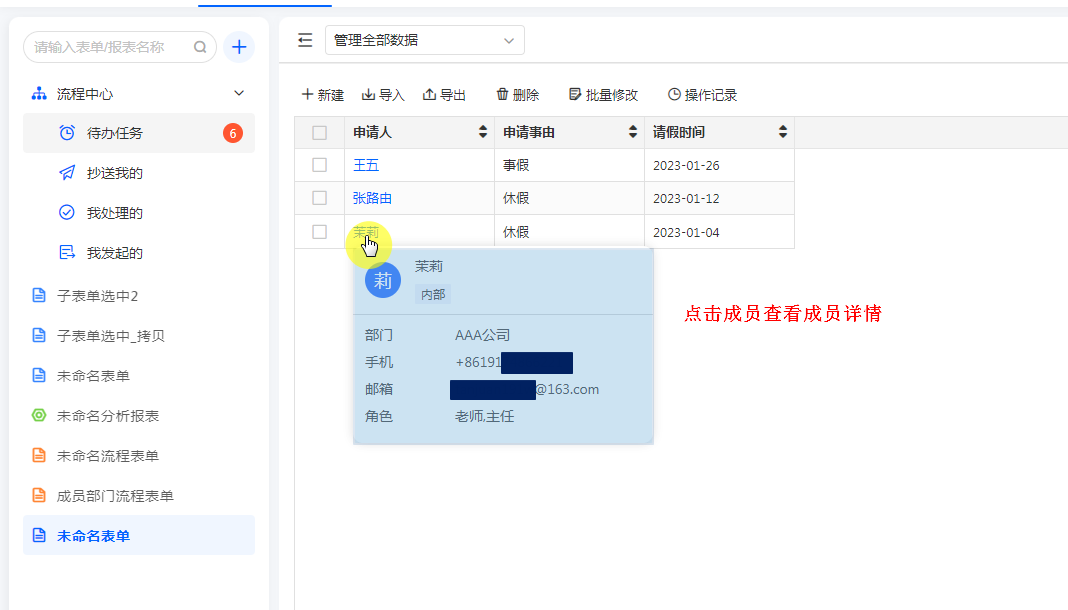Viewport: 1068px width, 610px height.
Task: Open 待办任务 with the clock icon
Action: click(114, 133)
